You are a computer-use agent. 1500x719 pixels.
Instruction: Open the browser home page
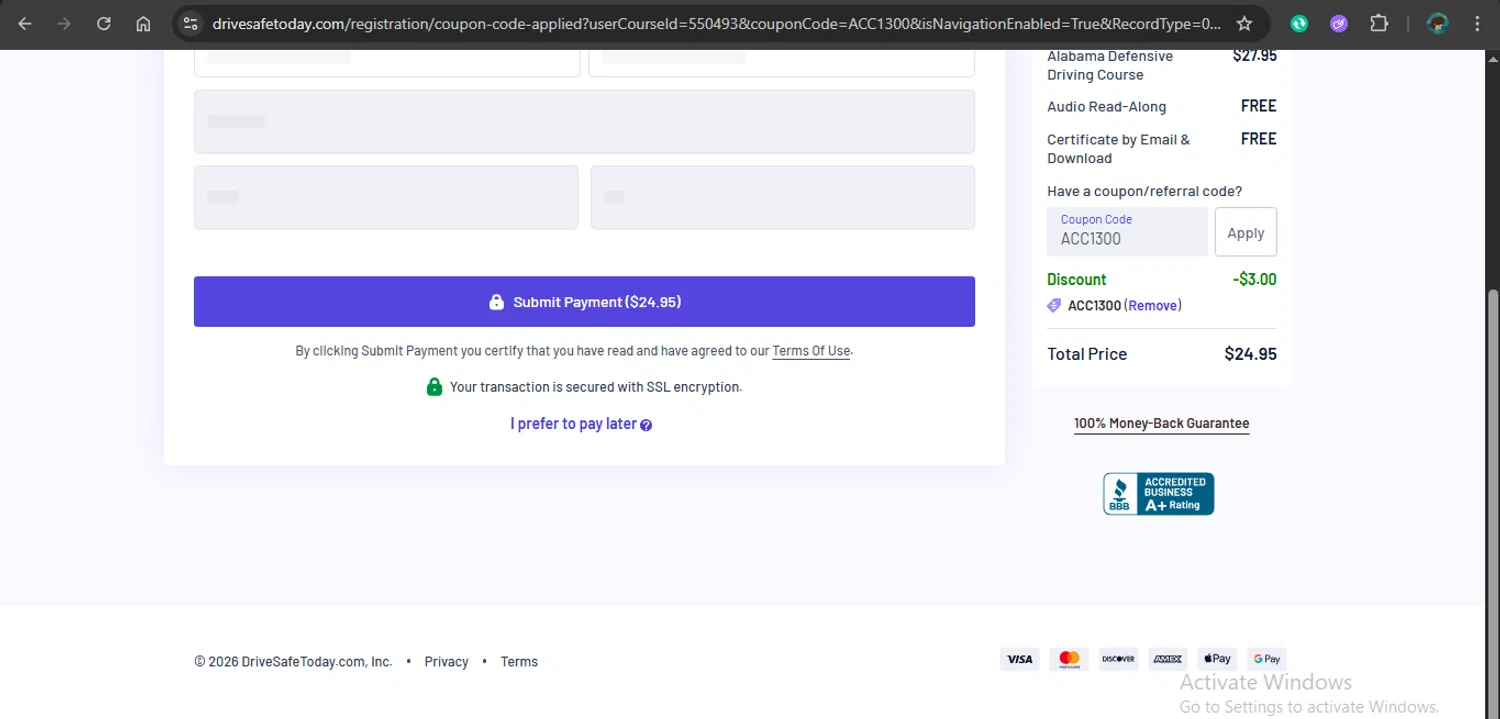tap(144, 24)
